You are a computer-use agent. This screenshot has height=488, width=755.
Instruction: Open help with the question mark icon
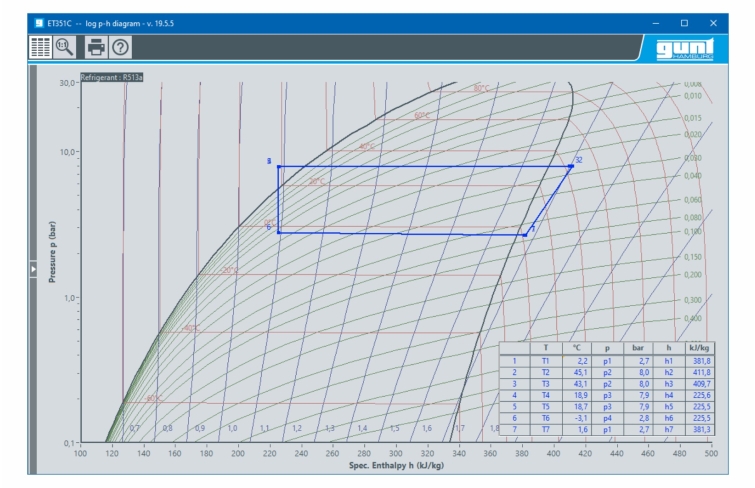point(120,47)
